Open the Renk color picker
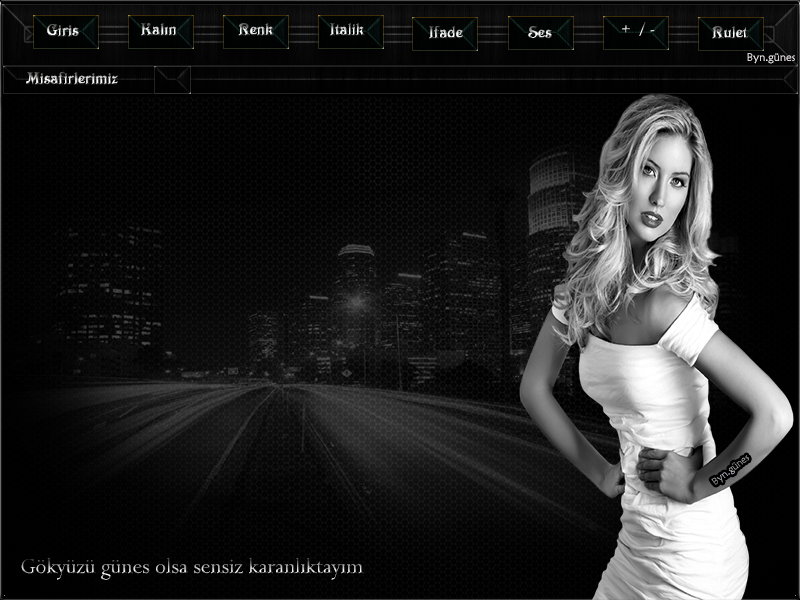This screenshot has height=600, width=800. [x=255, y=31]
